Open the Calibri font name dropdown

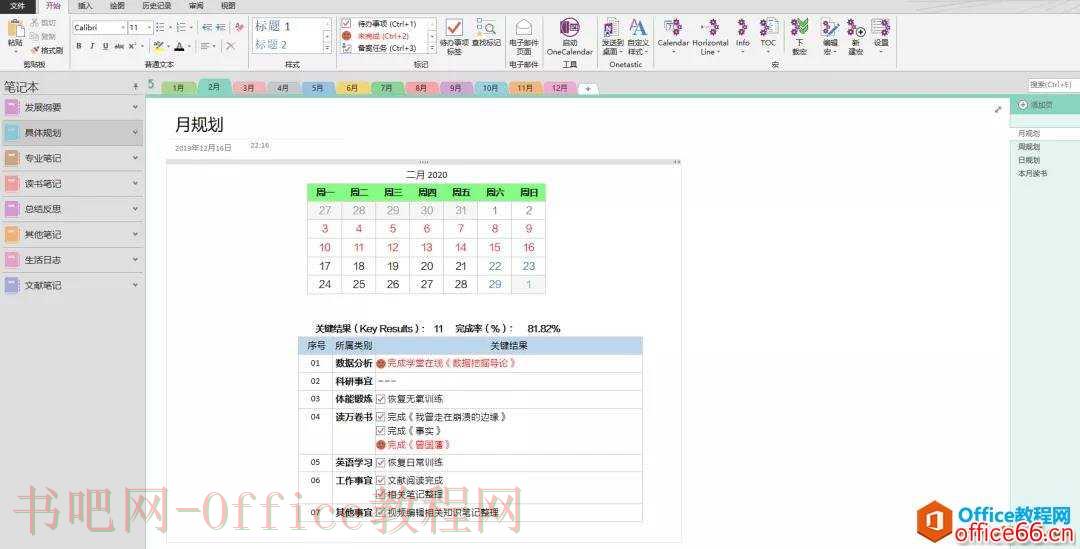(123, 28)
